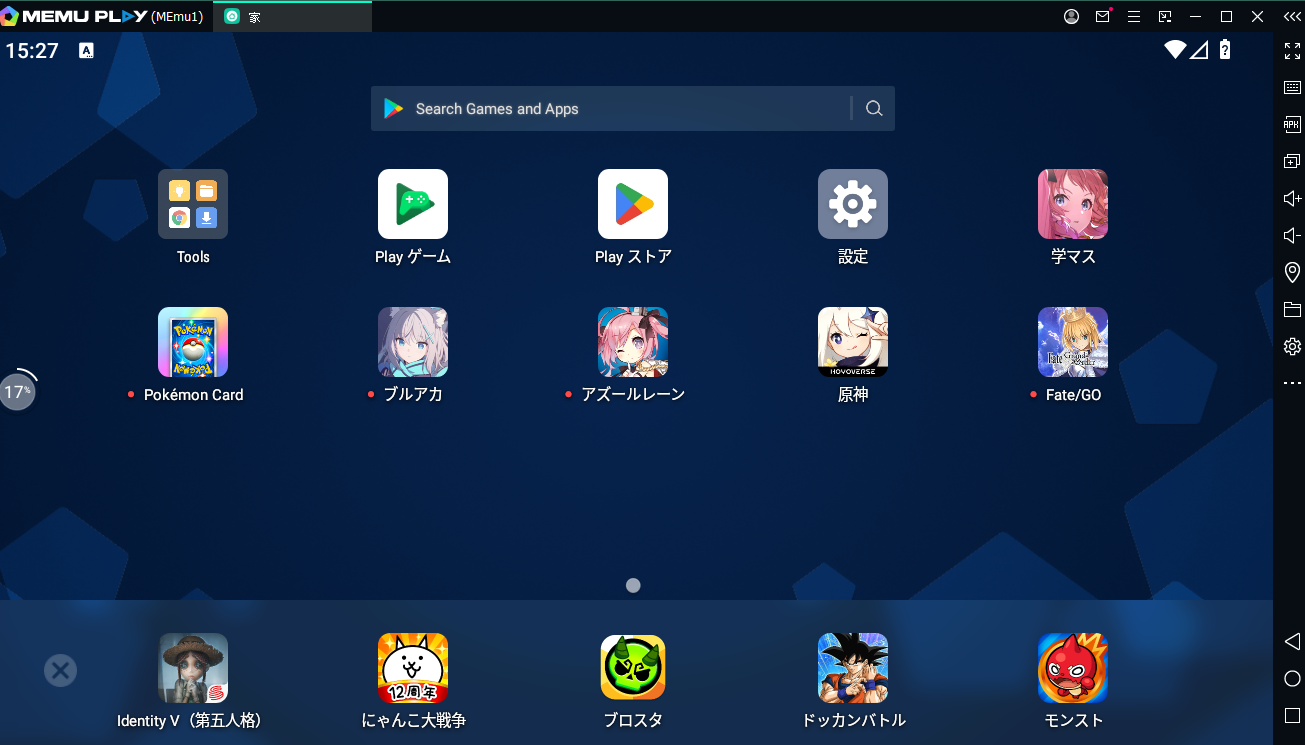Show more sidebar tools via three dots
Viewport: 1305px width, 745px height.
(1292, 383)
